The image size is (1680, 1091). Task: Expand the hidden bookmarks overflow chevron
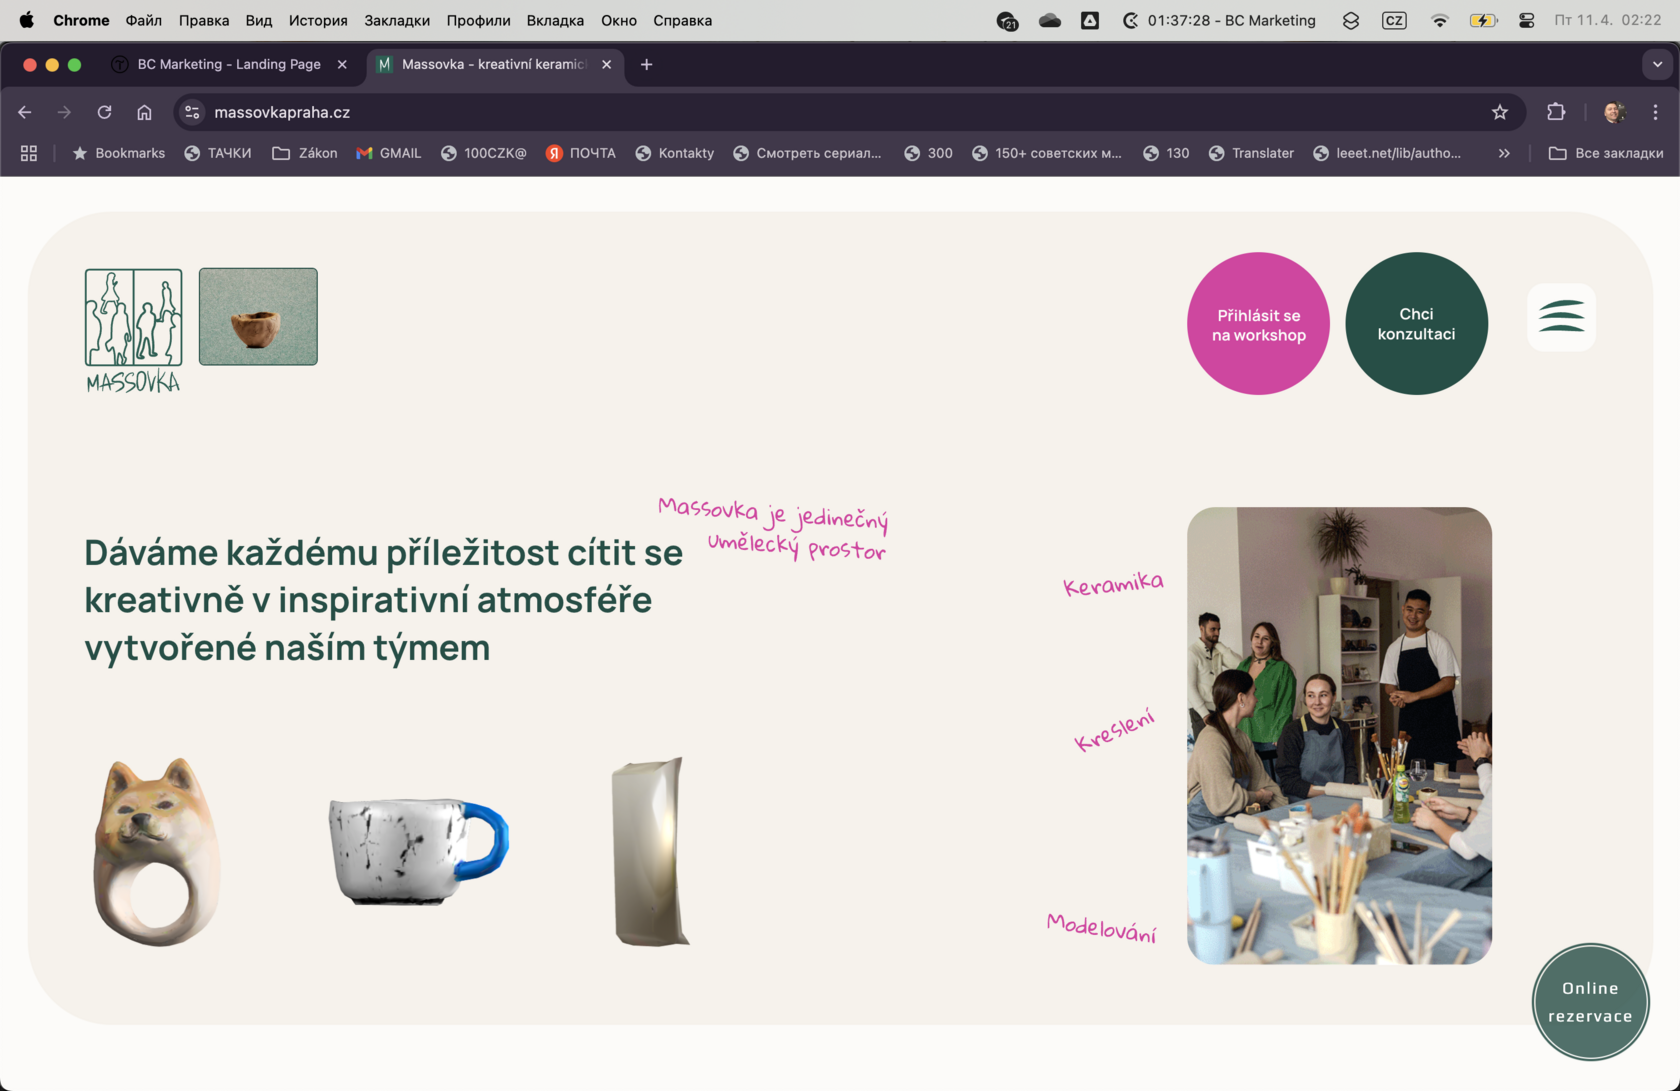click(x=1504, y=153)
